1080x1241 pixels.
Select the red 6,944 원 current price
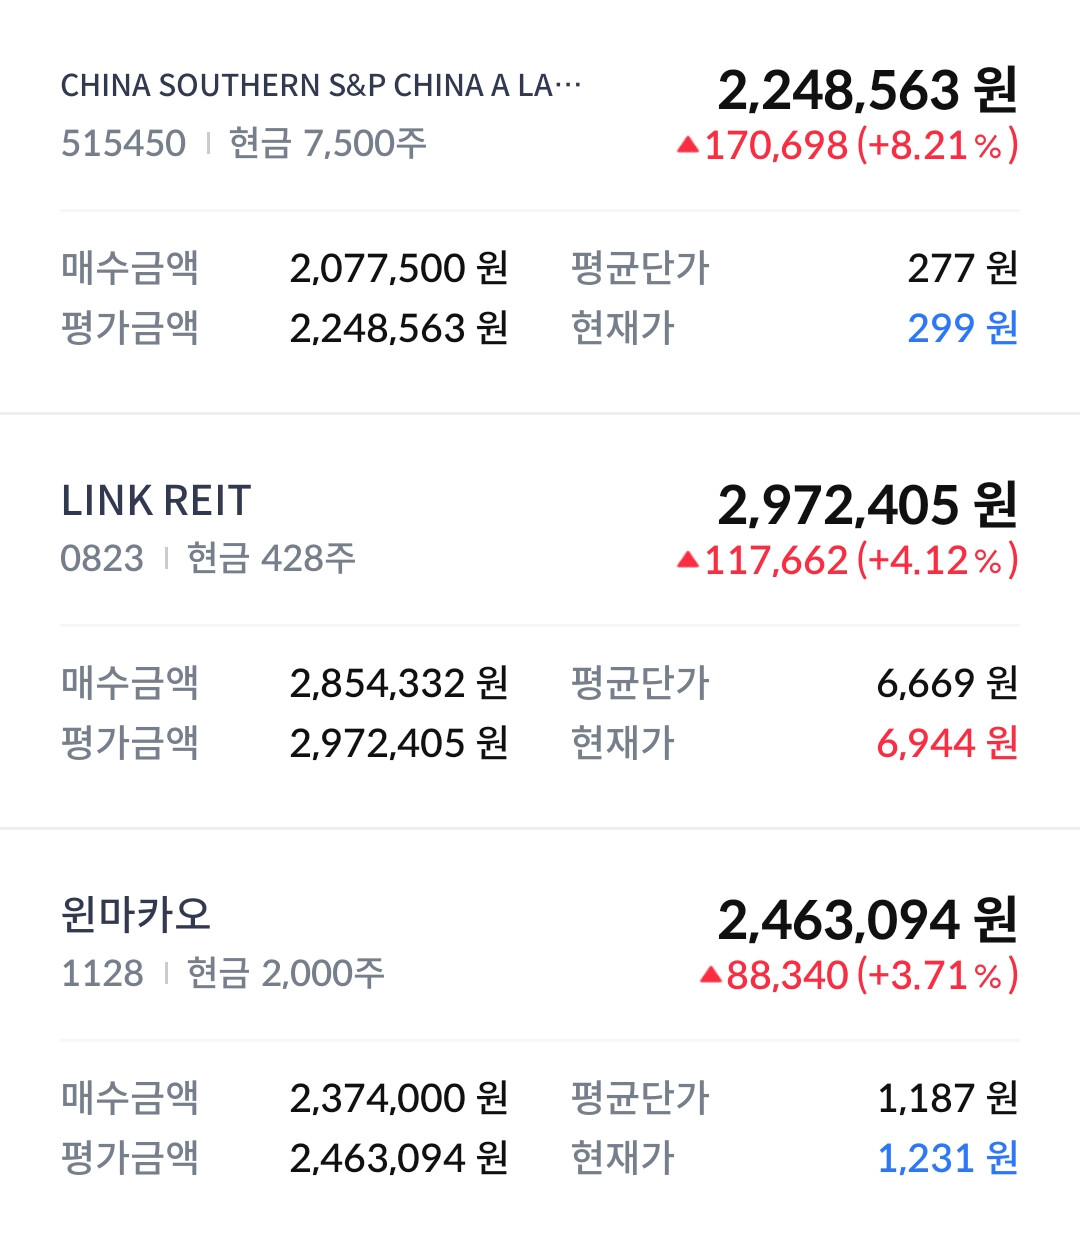(x=946, y=743)
